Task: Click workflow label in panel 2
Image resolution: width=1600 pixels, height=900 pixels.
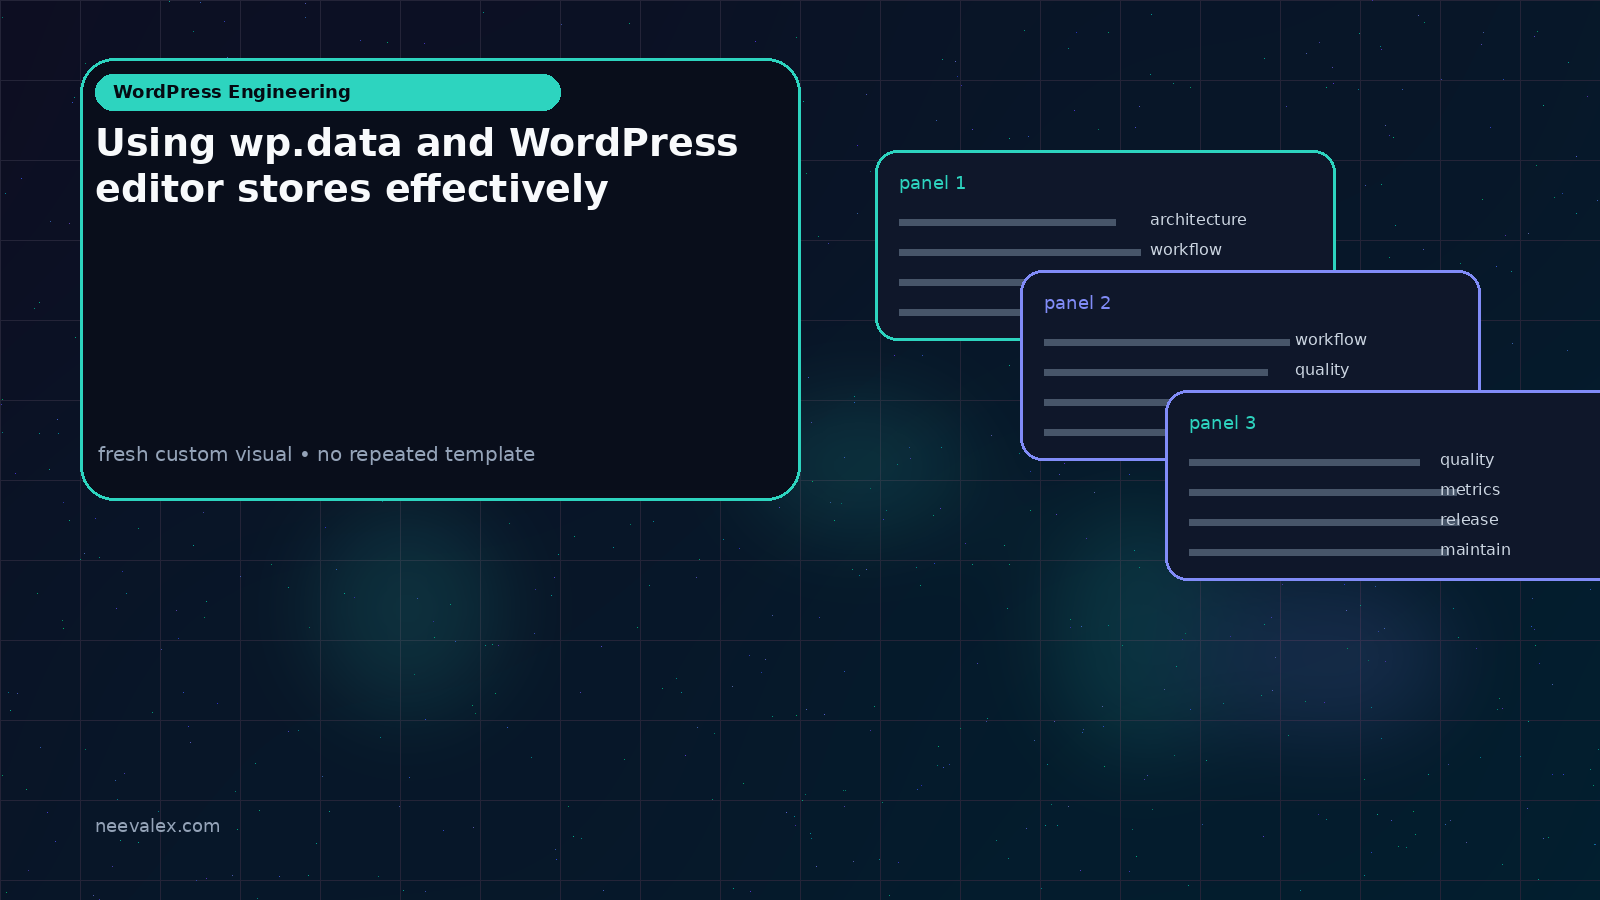Action: coord(1331,339)
